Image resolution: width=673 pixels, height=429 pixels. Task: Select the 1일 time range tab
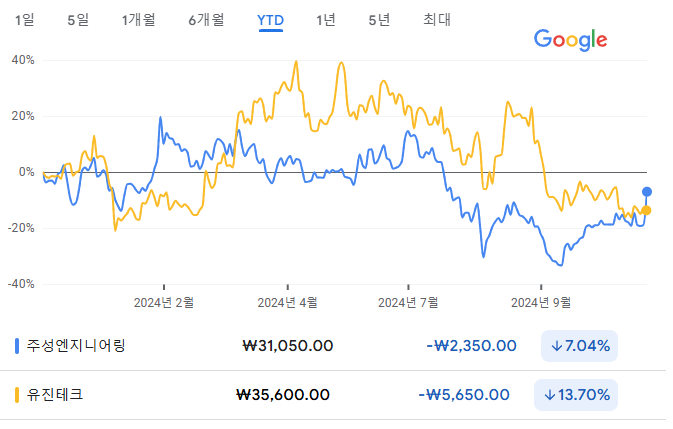click(x=24, y=20)
